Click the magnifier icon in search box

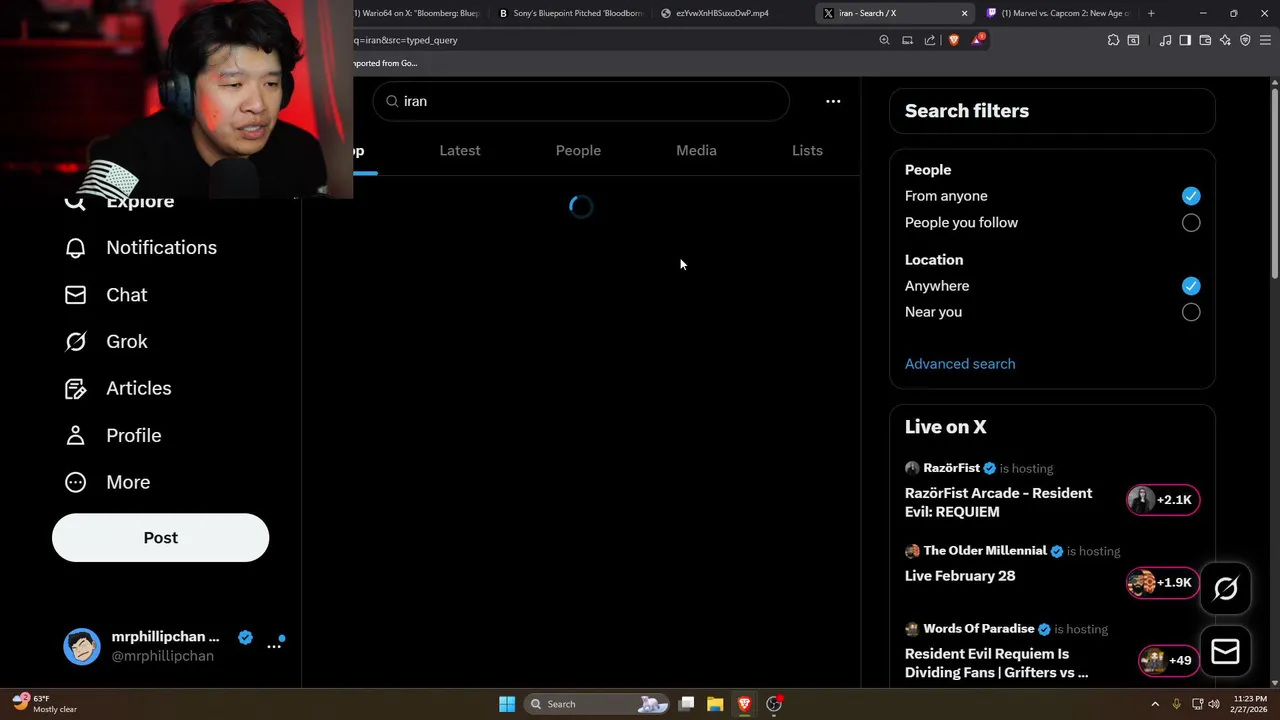click(x=392, y=101)
